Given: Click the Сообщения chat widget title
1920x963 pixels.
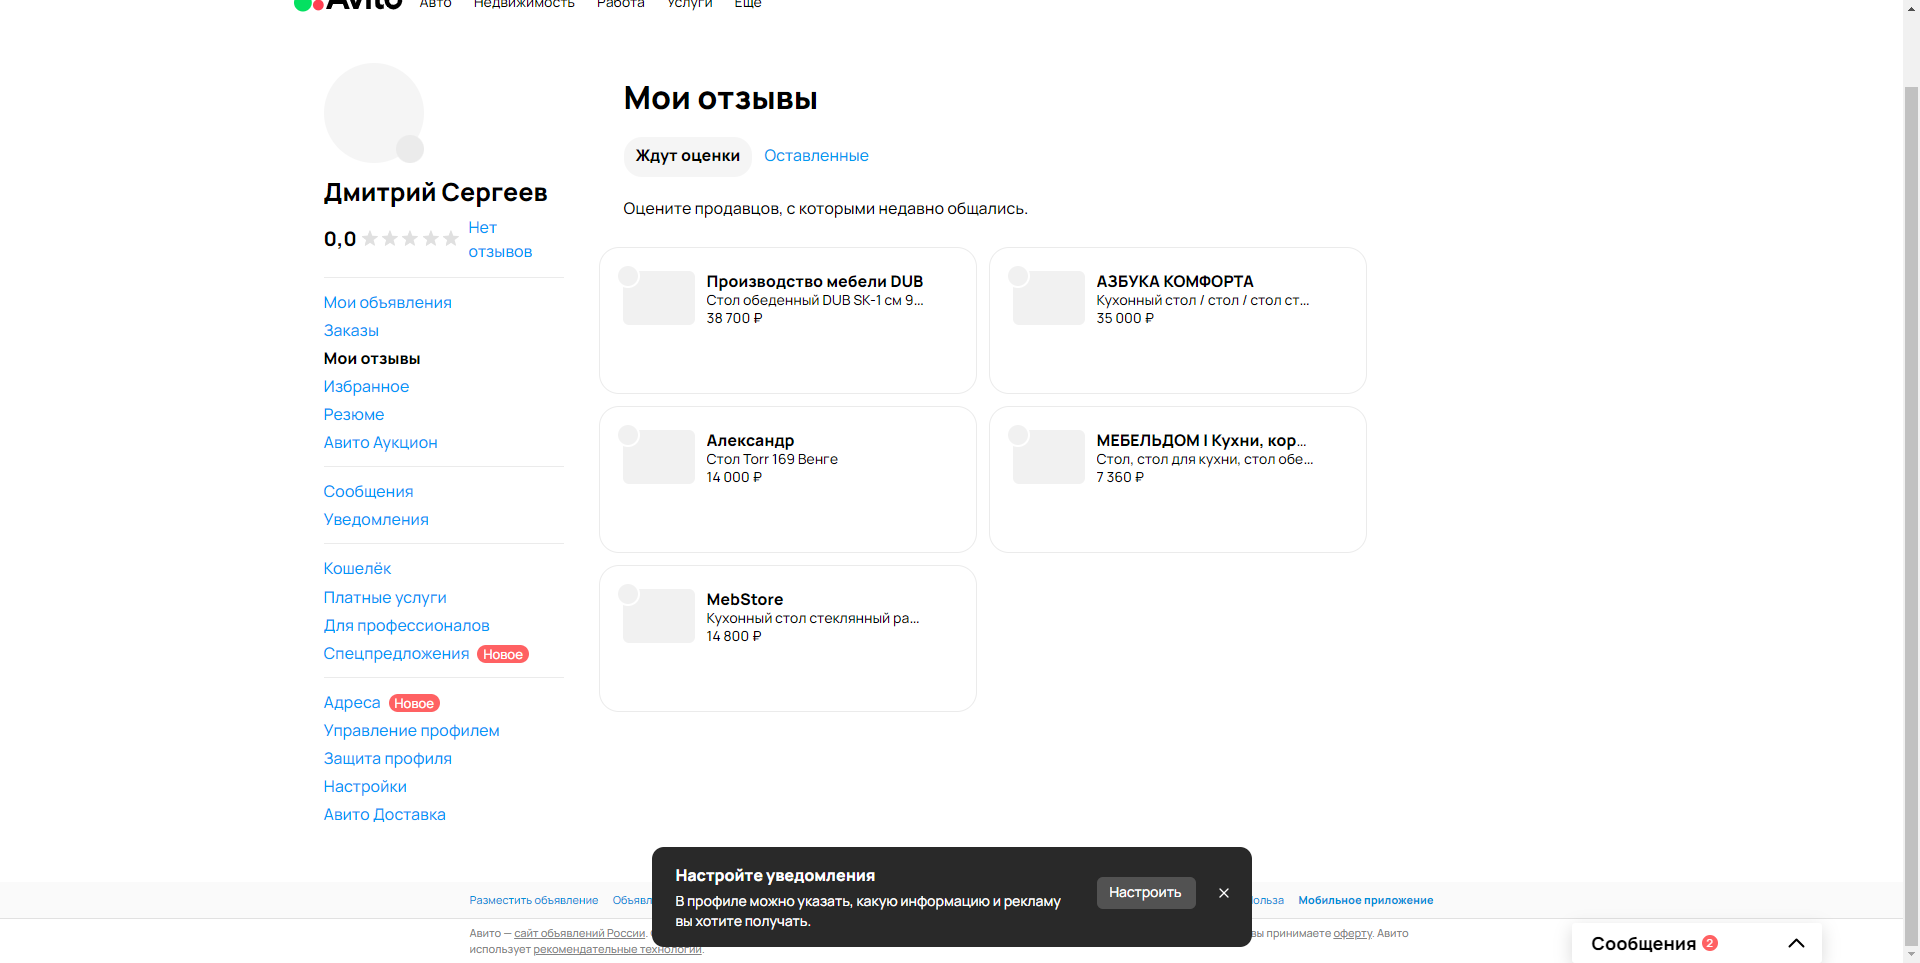Looking at the screenshot, I should pyautogui.click(x=1643, y=944).
